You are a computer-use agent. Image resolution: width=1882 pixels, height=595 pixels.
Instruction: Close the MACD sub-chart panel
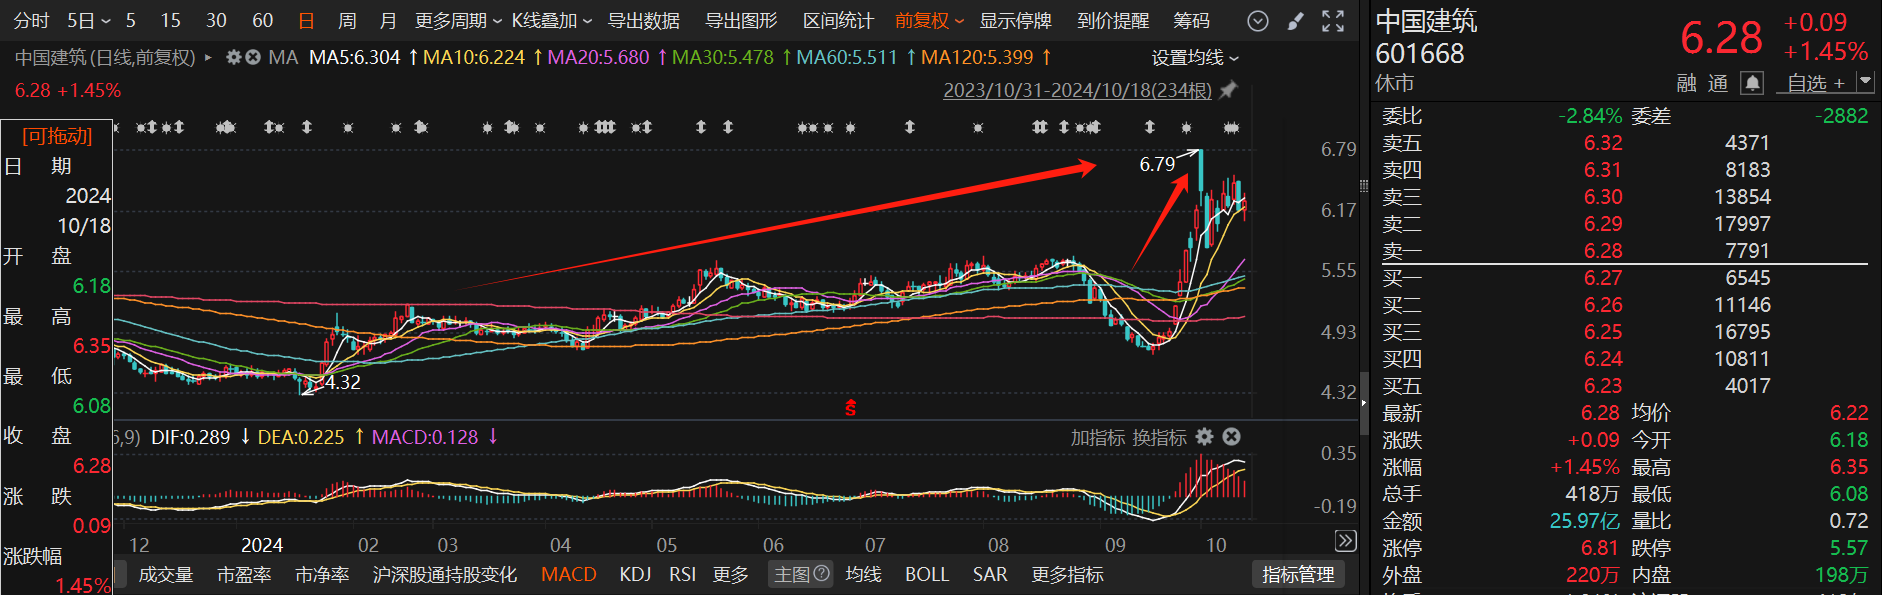click(1232, 437)
